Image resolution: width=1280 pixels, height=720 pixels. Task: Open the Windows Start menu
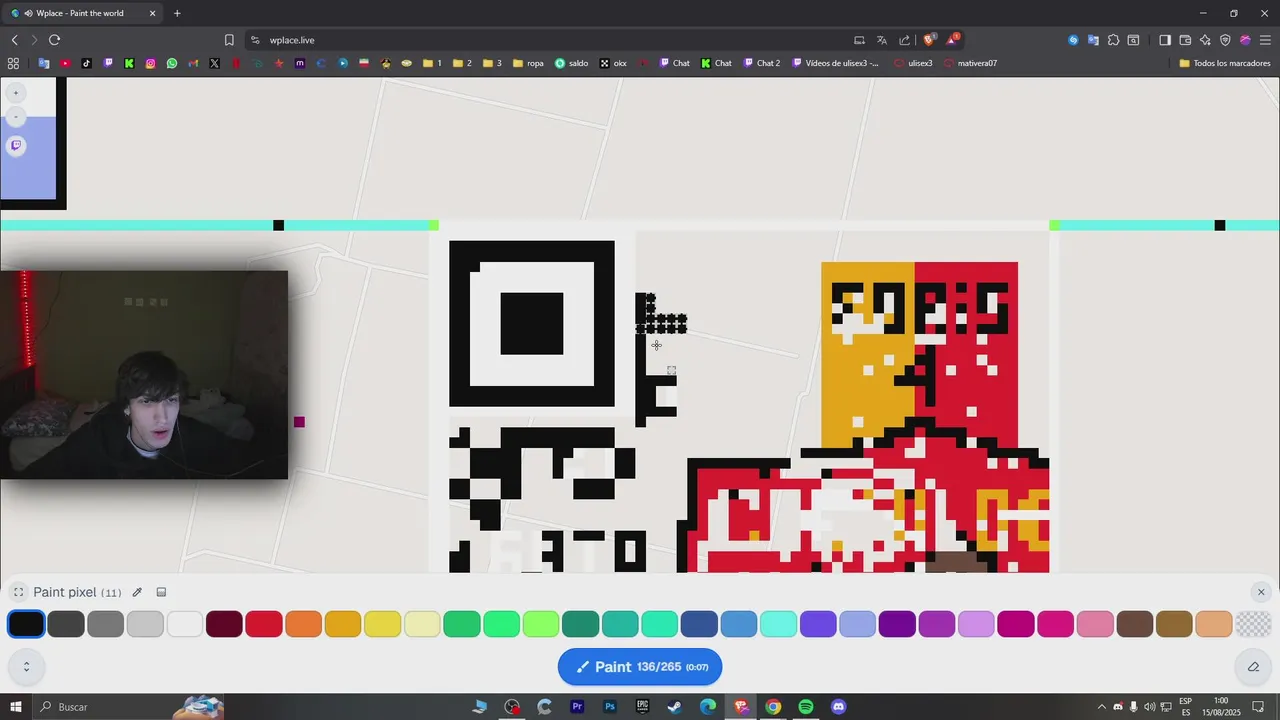(x=16, y=707)
